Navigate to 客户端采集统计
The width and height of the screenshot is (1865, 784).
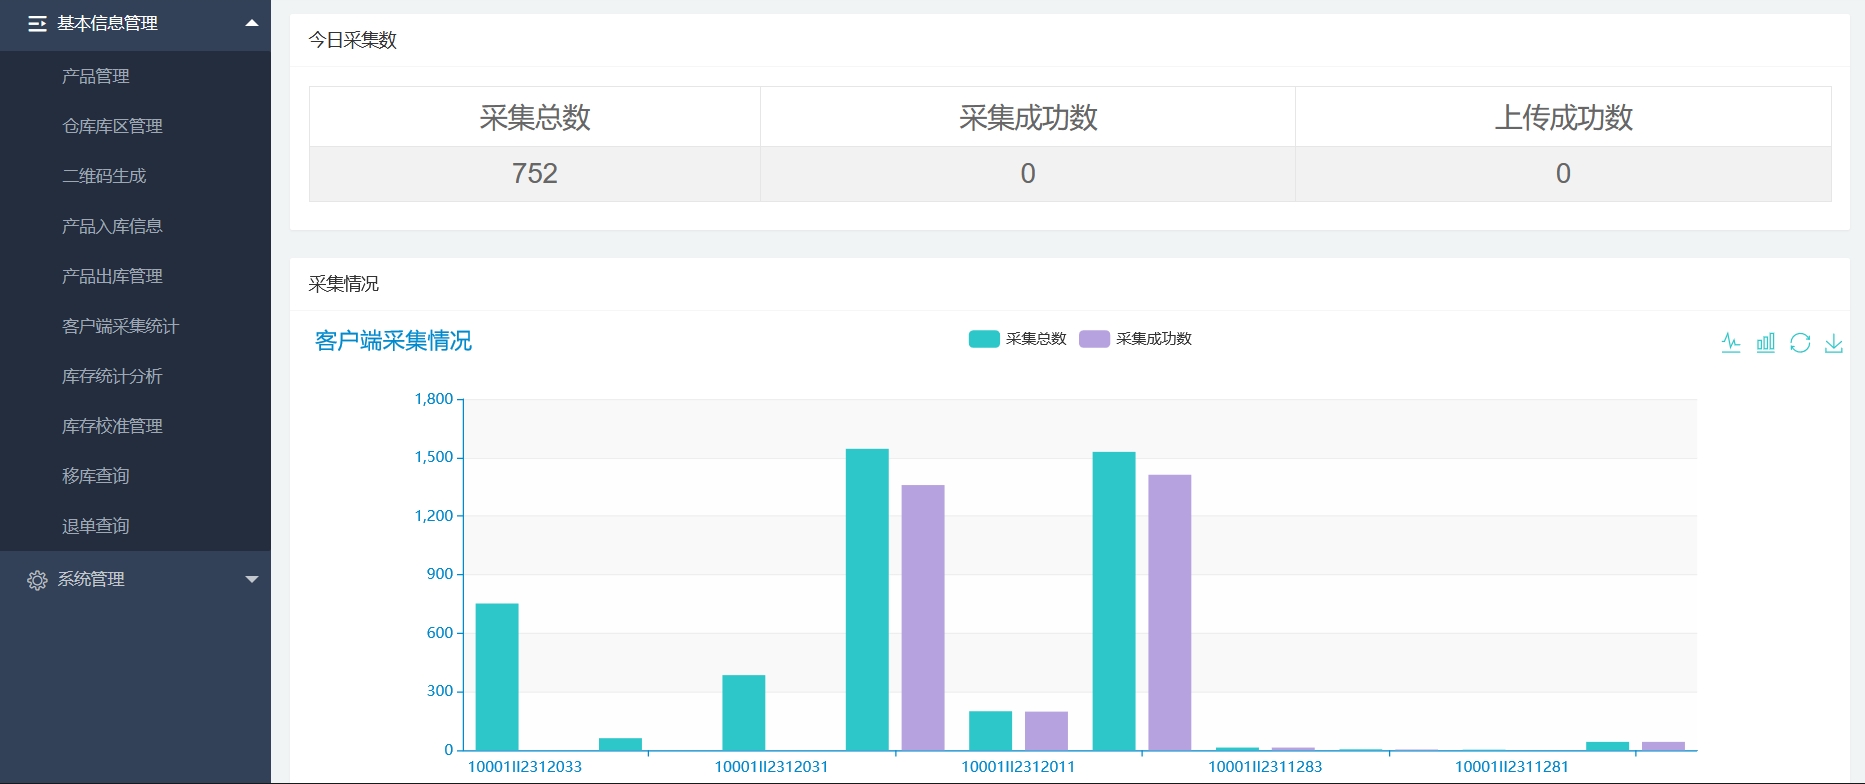click(x=120, y=326)
